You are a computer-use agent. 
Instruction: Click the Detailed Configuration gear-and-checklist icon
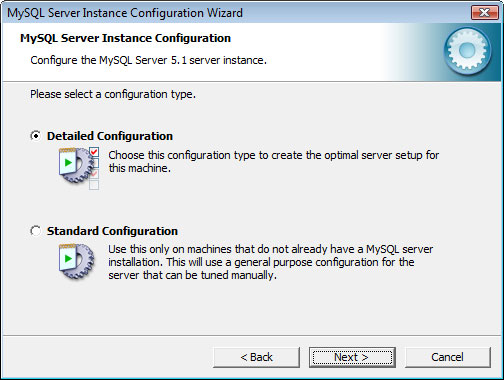[79, 168]
